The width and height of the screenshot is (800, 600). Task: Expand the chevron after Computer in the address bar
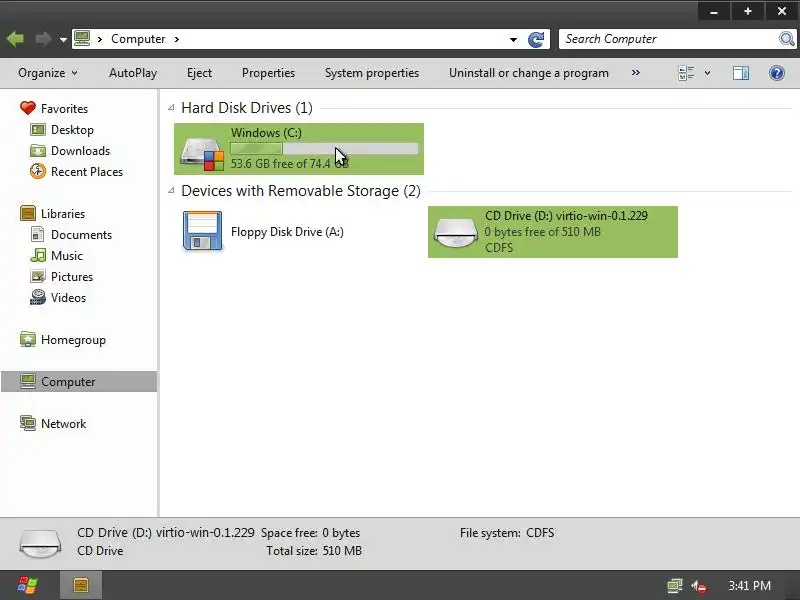click(x=177, y=39)
